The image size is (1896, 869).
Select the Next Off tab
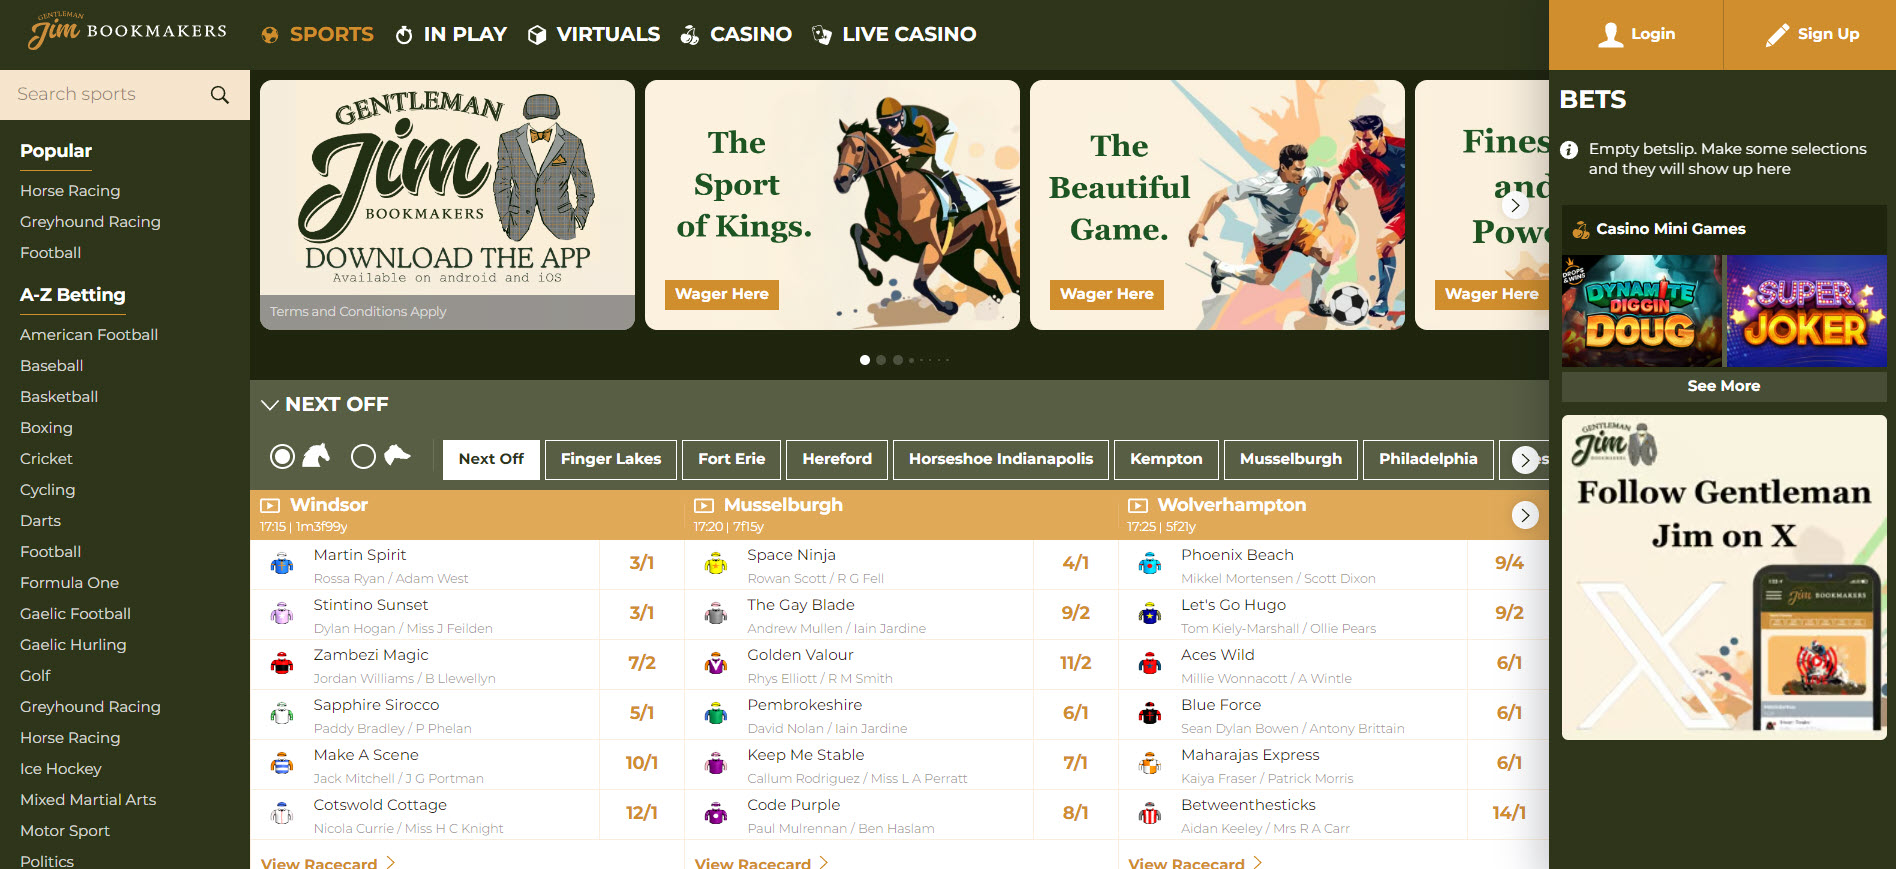(x=491, y=459)
